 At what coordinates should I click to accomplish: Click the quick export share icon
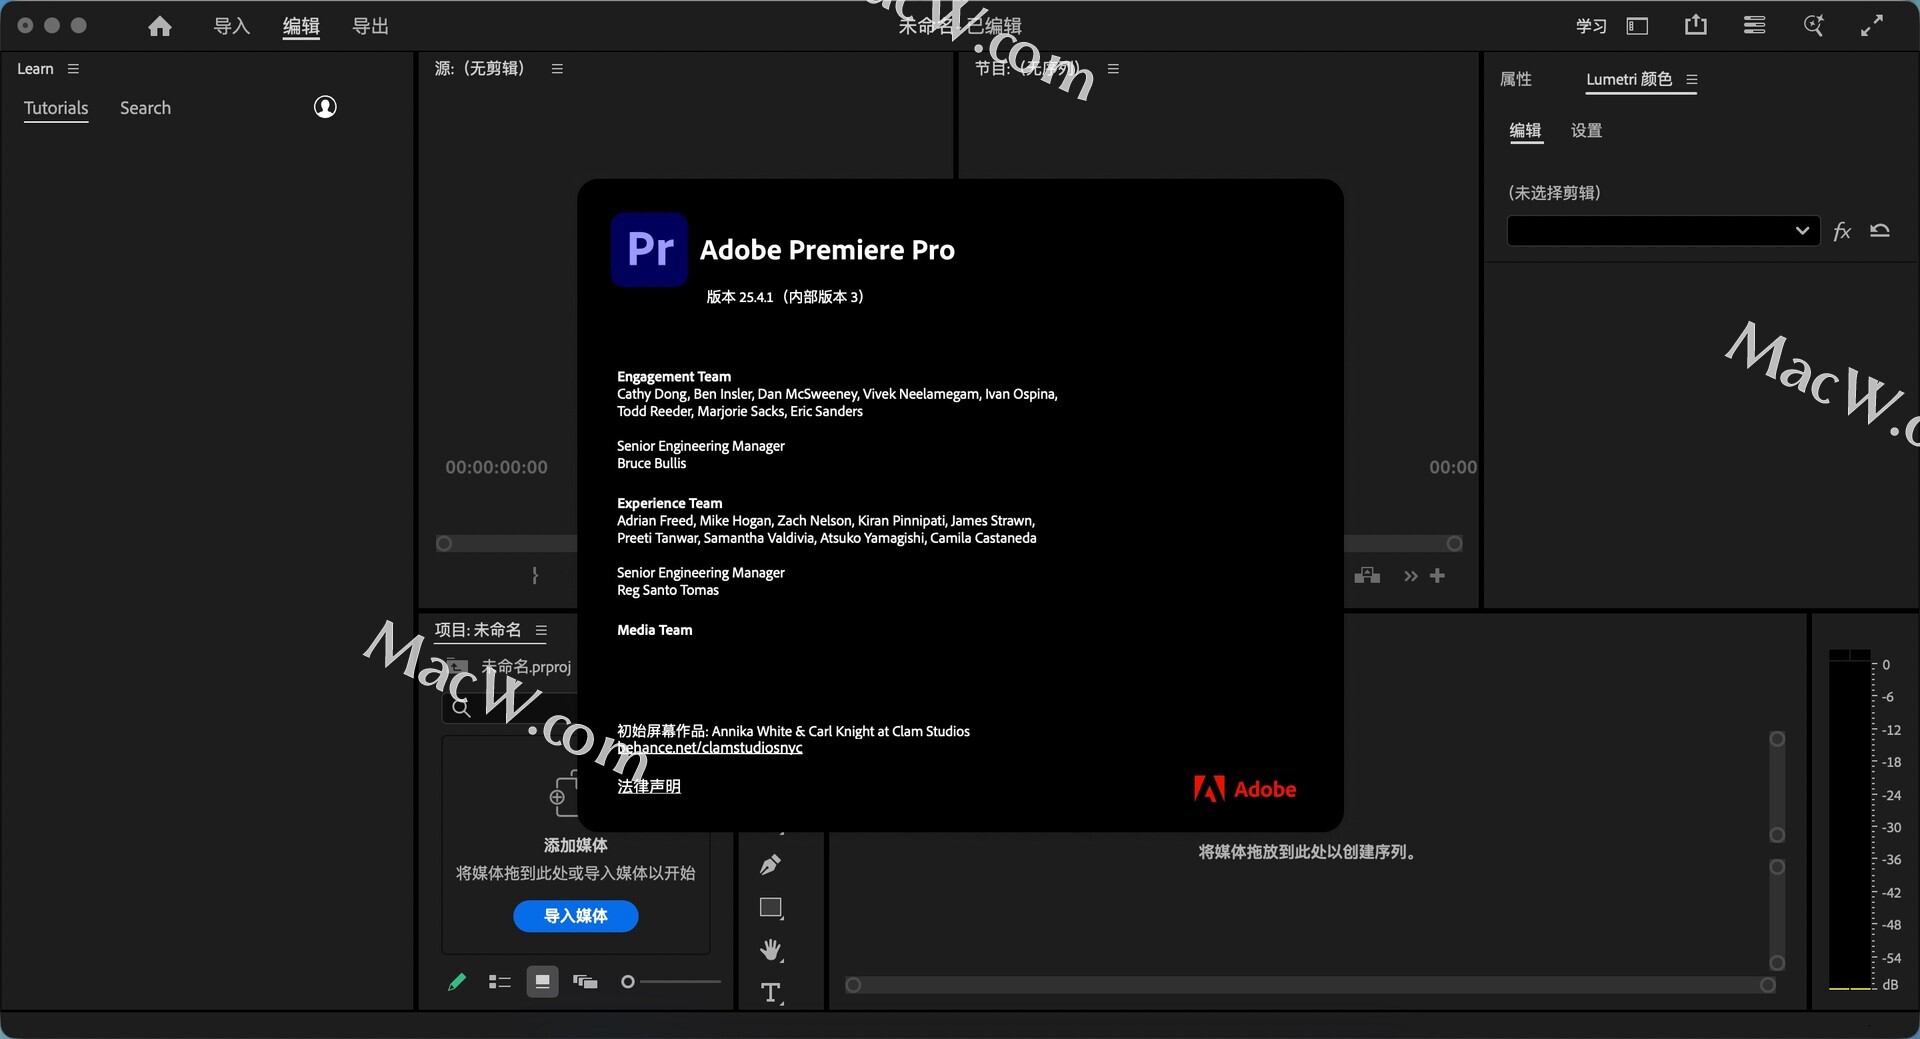pyautogui.click(x=1696, y=25)
